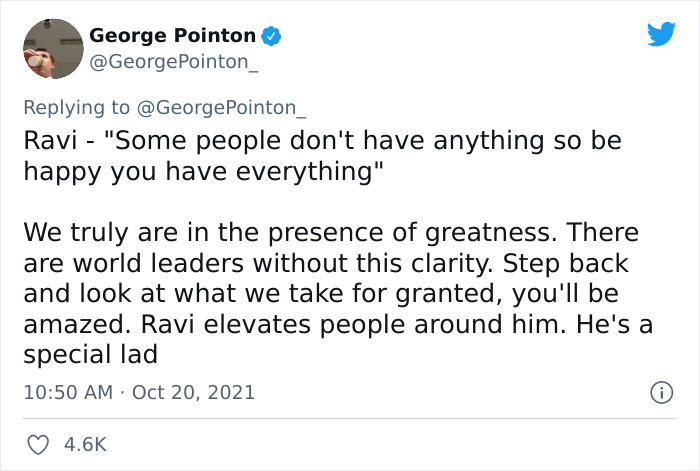The height and width of the screenshot is (471, 700).
Task: Click the Twitter bird logo
Action: point(661,34)
